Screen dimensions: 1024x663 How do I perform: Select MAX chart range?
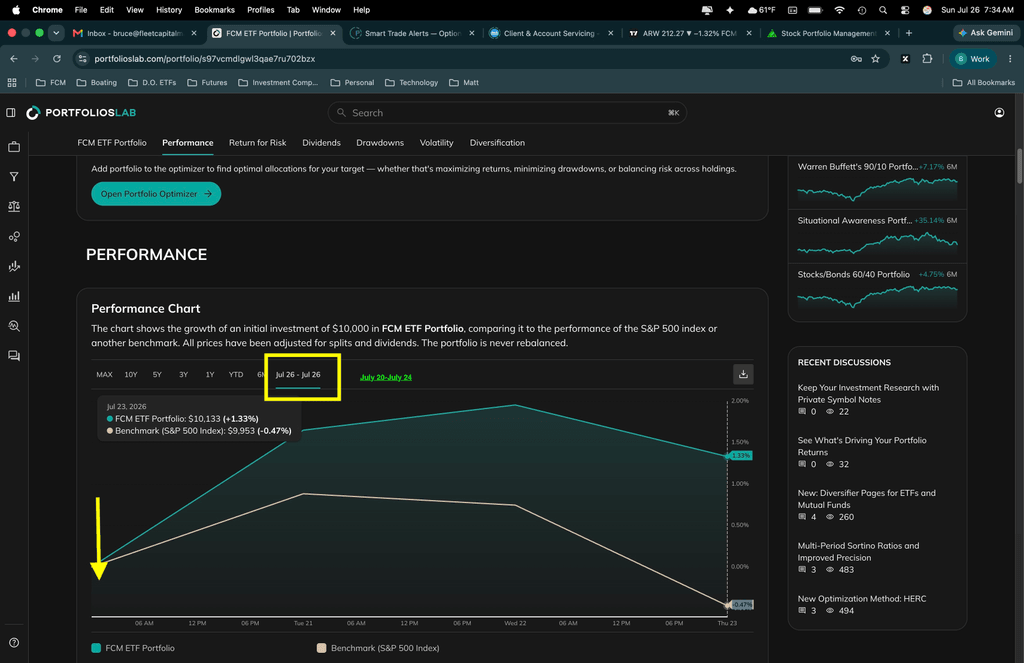[x=104, y=374]
